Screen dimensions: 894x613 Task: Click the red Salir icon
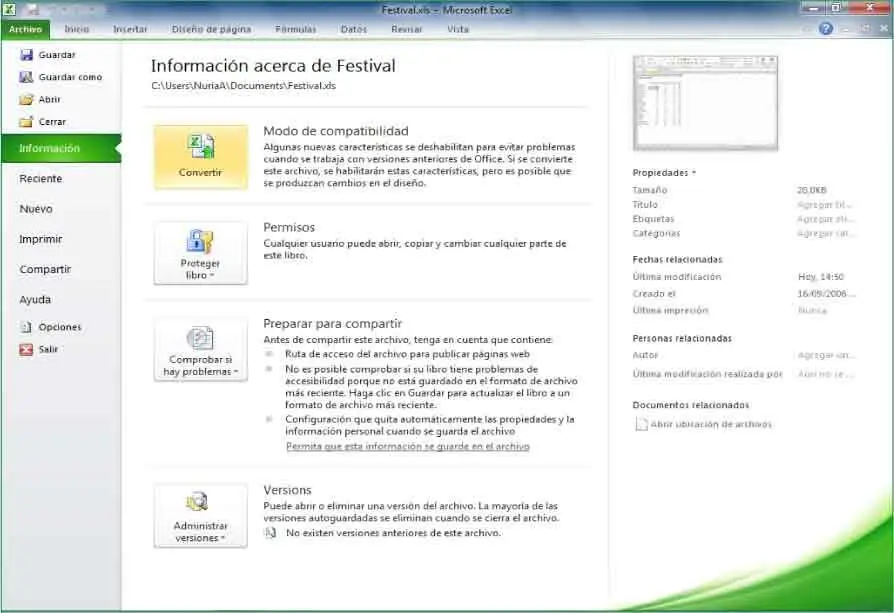pos(26,349)
